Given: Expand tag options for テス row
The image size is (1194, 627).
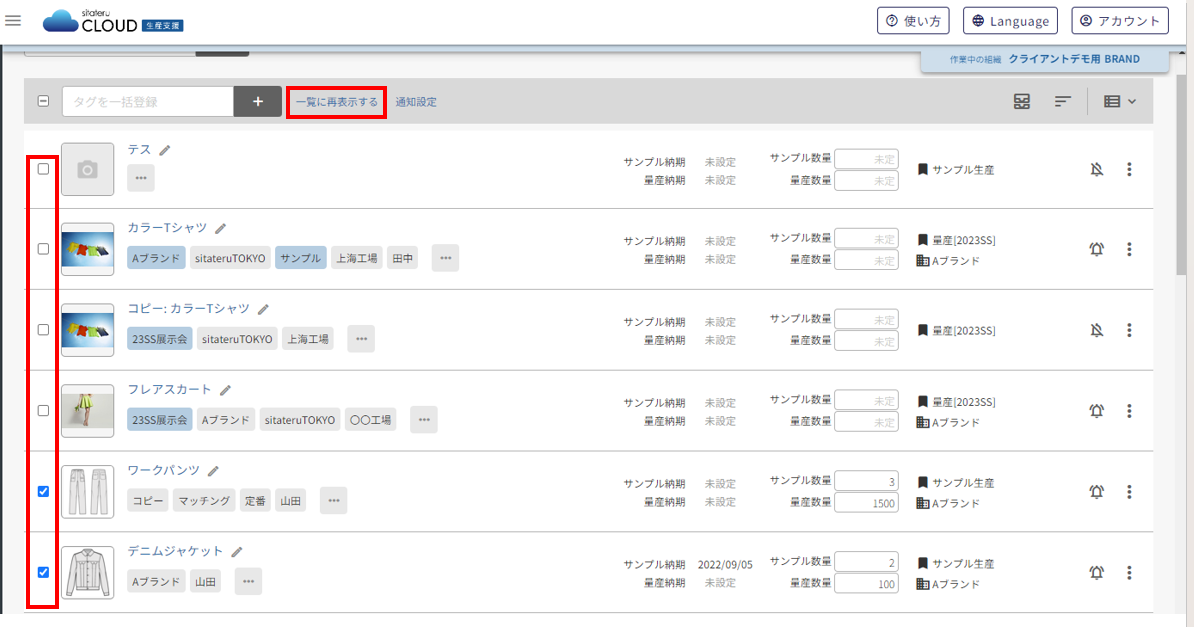Looking at the screenshot, I should [141, 178].
